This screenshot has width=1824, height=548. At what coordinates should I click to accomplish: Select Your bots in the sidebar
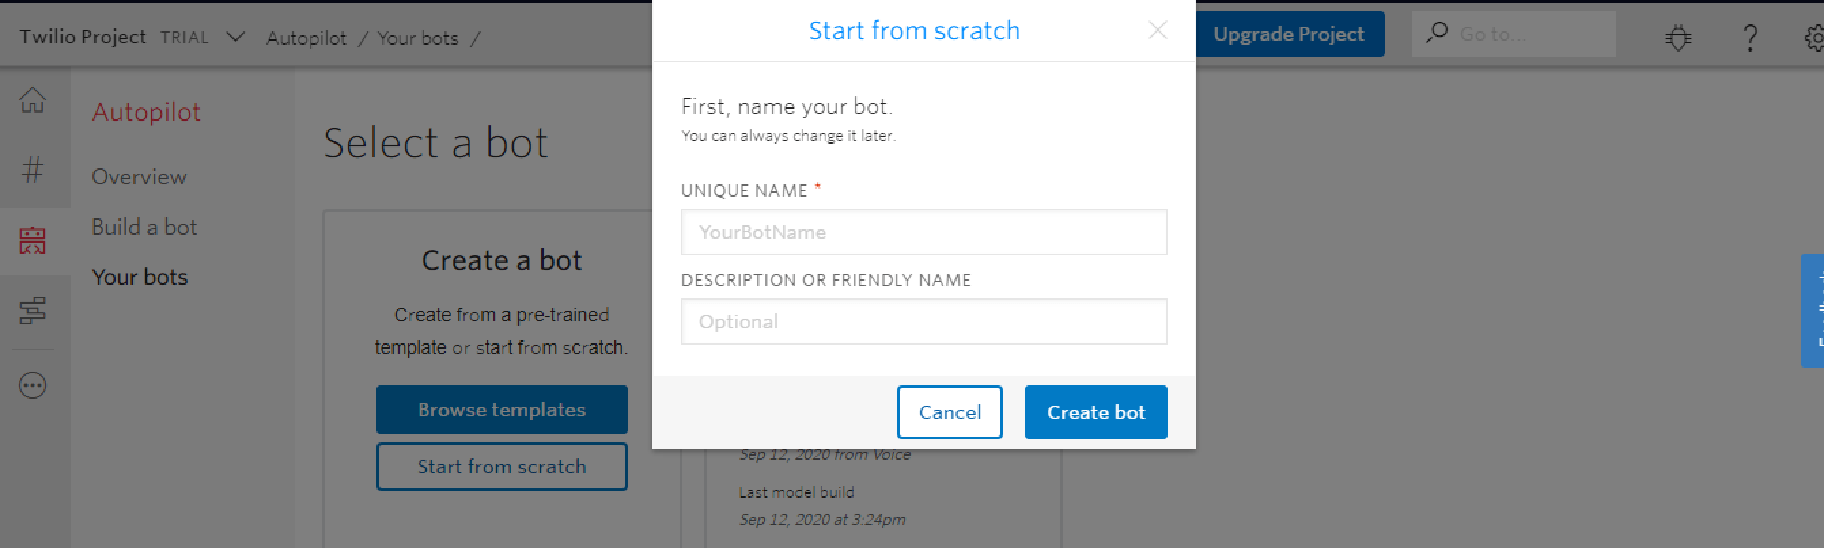(140, 277)
